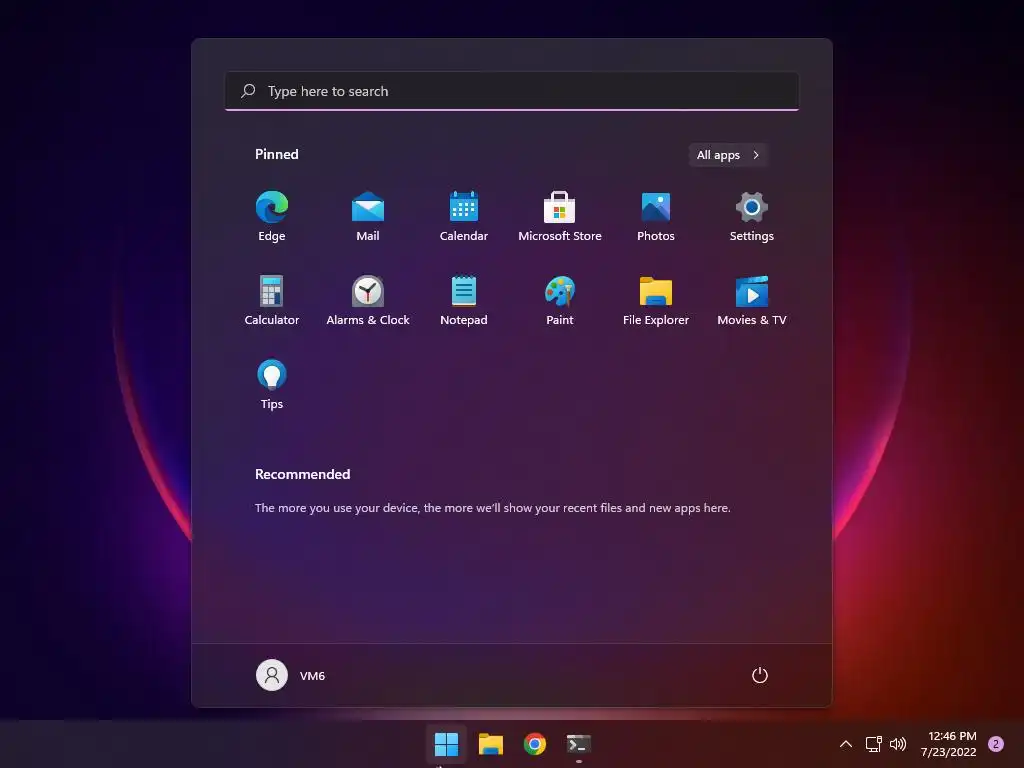The image size is (1024, 768).
Task: Launch Google Chrome from the taskbar
Action: (535, 744)
